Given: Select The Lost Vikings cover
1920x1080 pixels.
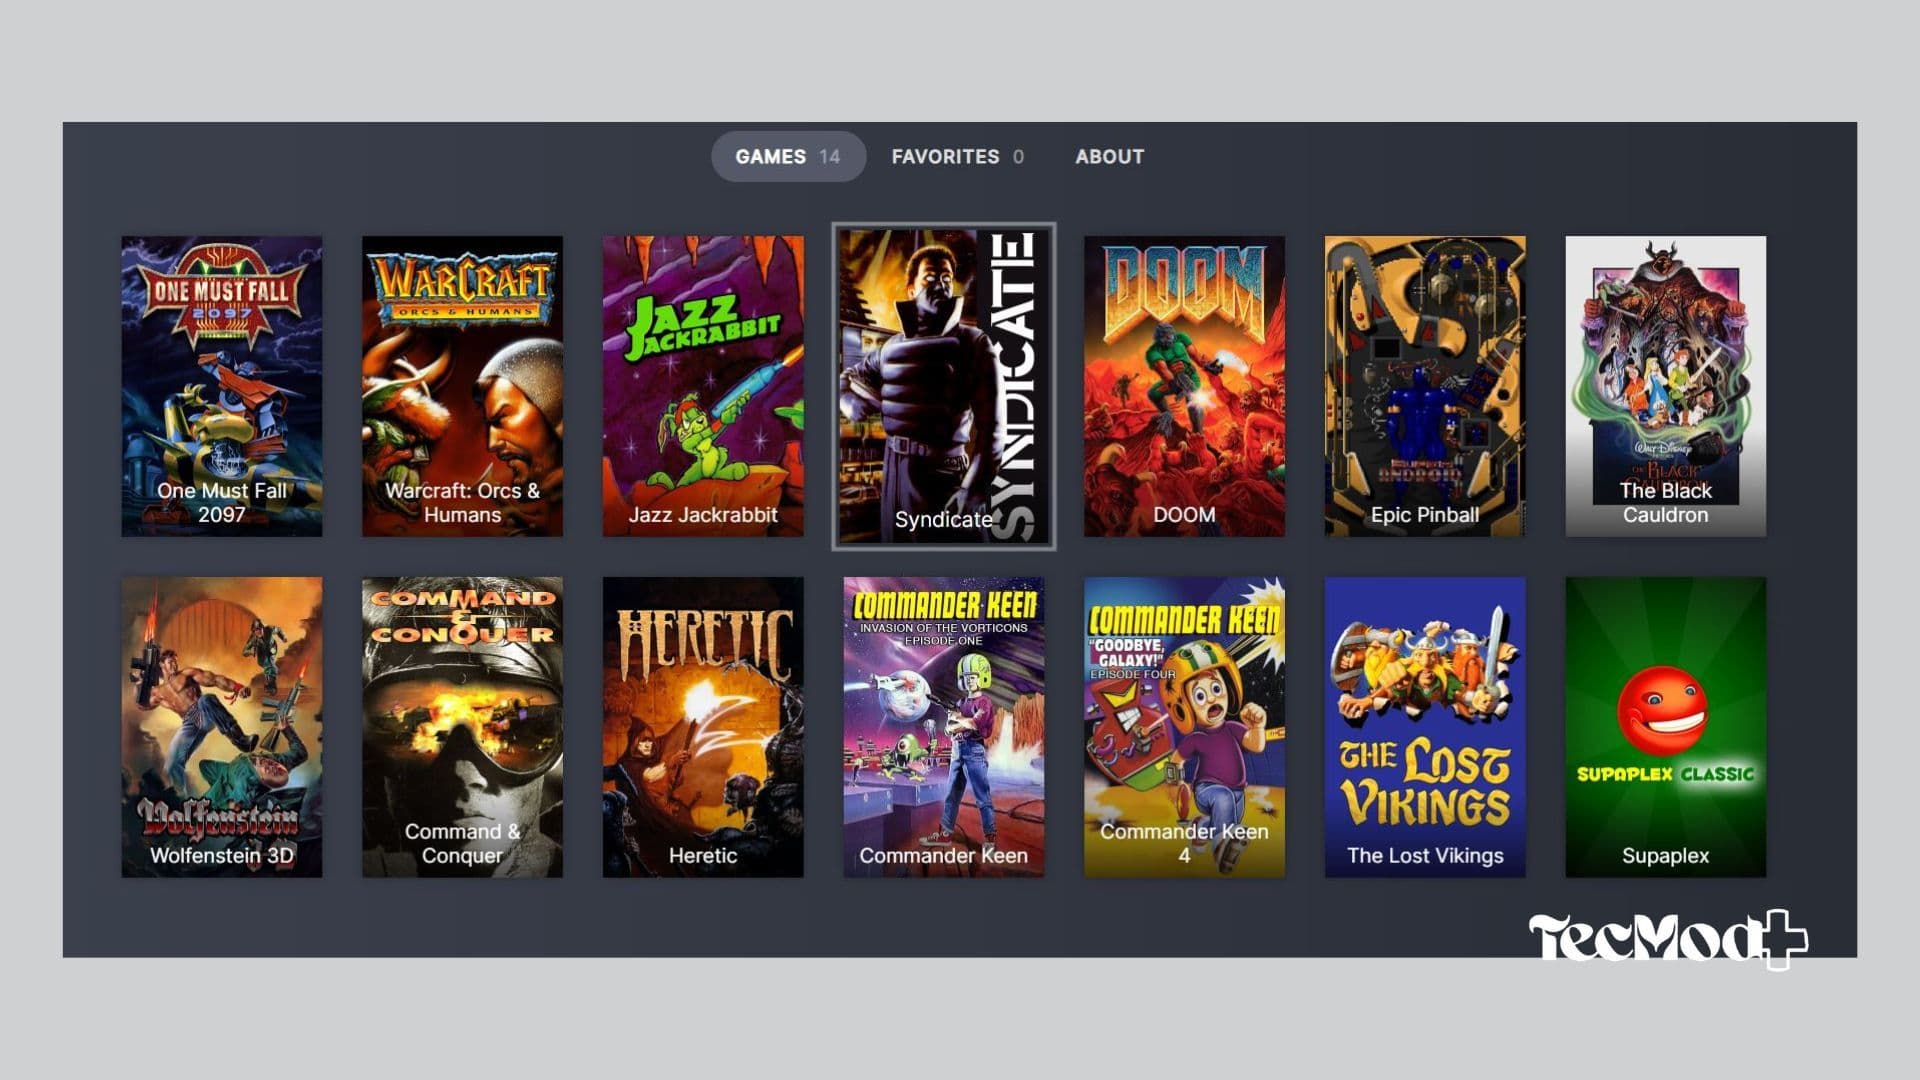Looking at the screenshot, I should (x=1425, y=726).
